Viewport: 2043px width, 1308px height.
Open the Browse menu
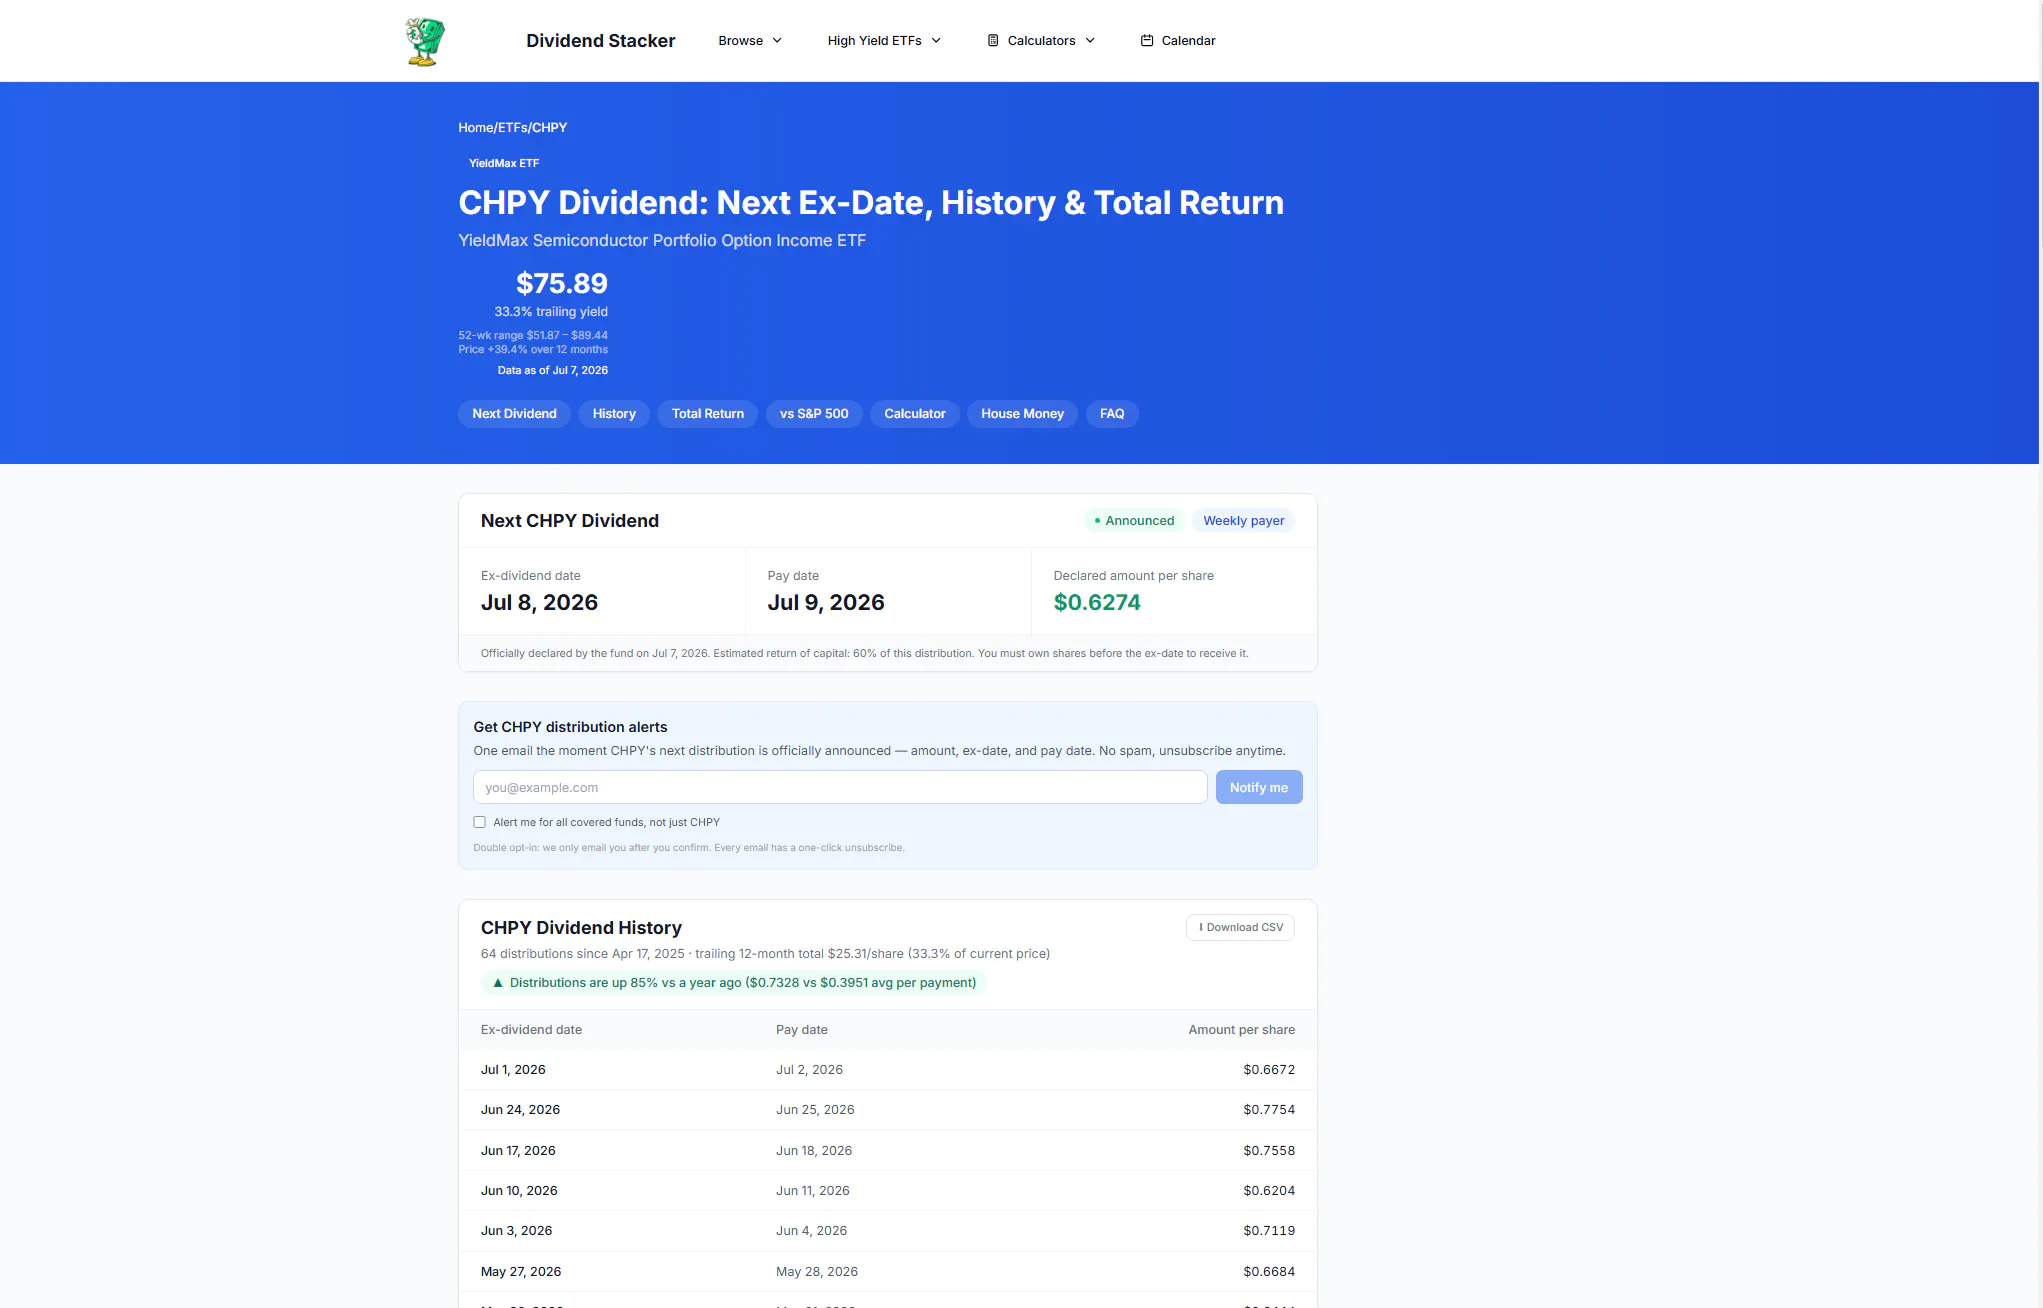[x=750, y=41]
